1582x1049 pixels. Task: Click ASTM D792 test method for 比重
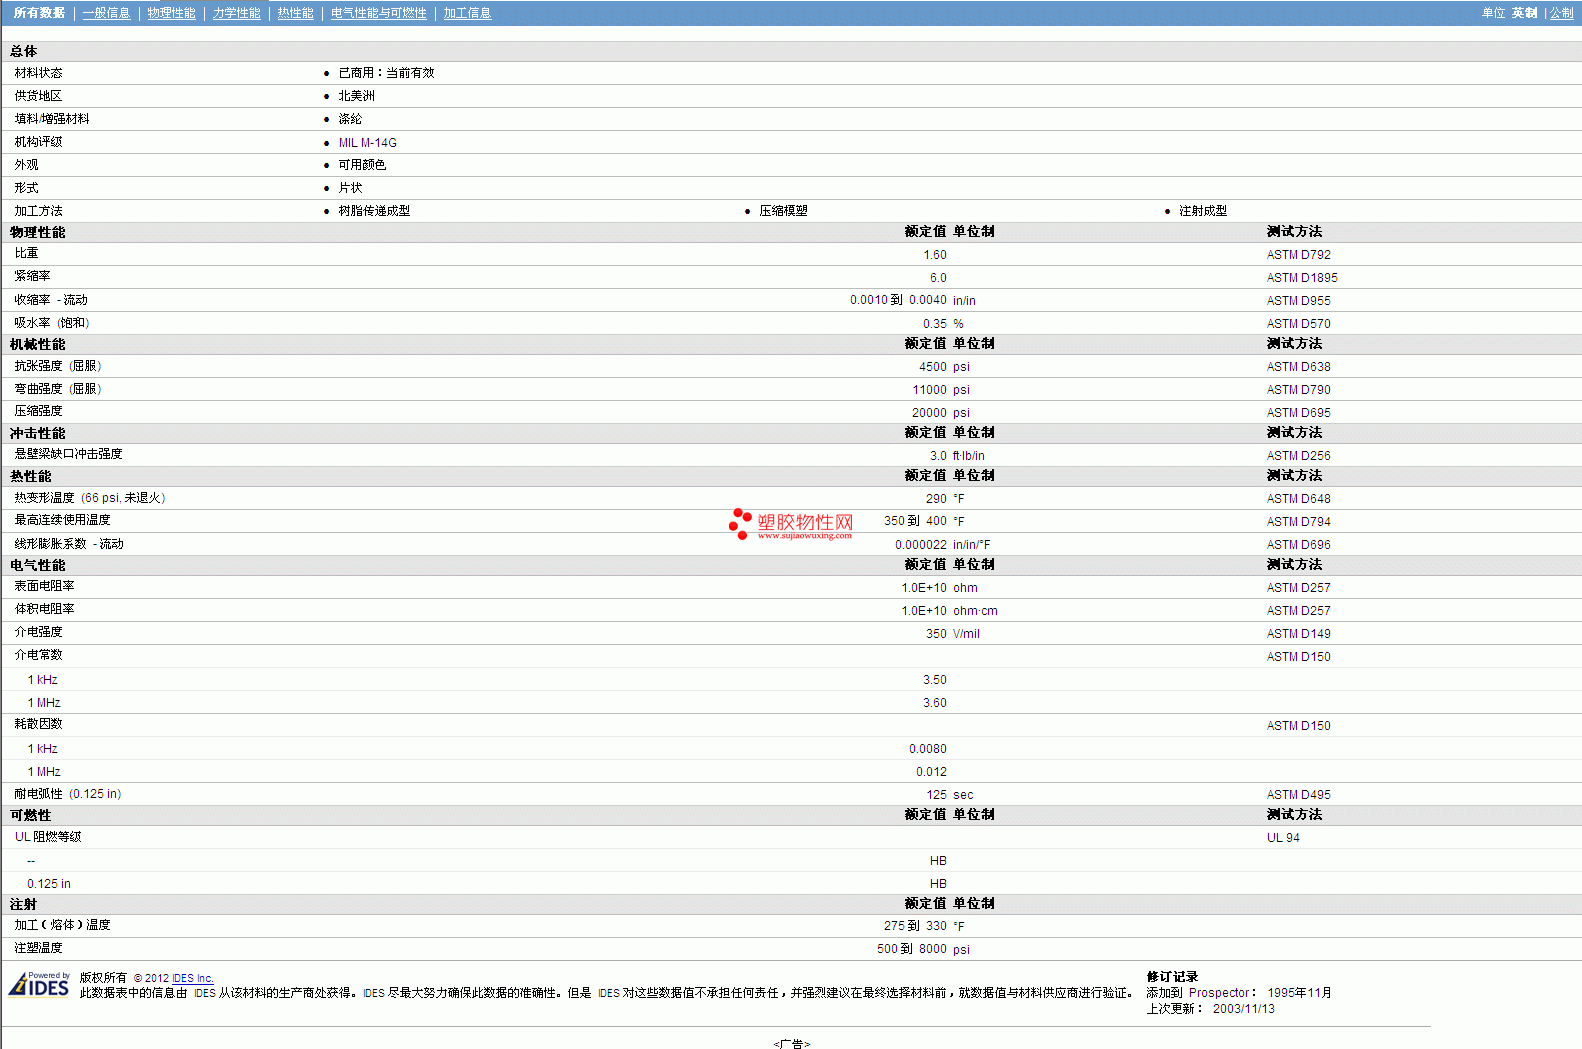pos(1298,255)
